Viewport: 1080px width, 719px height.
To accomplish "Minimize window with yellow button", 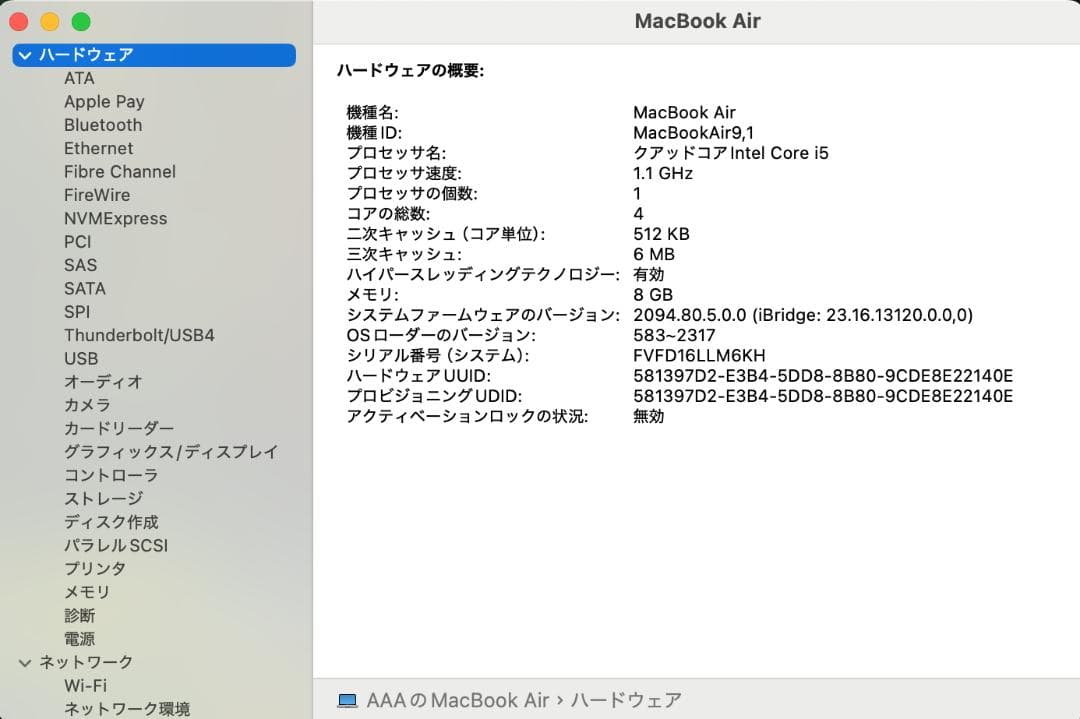I will [50, 22].
